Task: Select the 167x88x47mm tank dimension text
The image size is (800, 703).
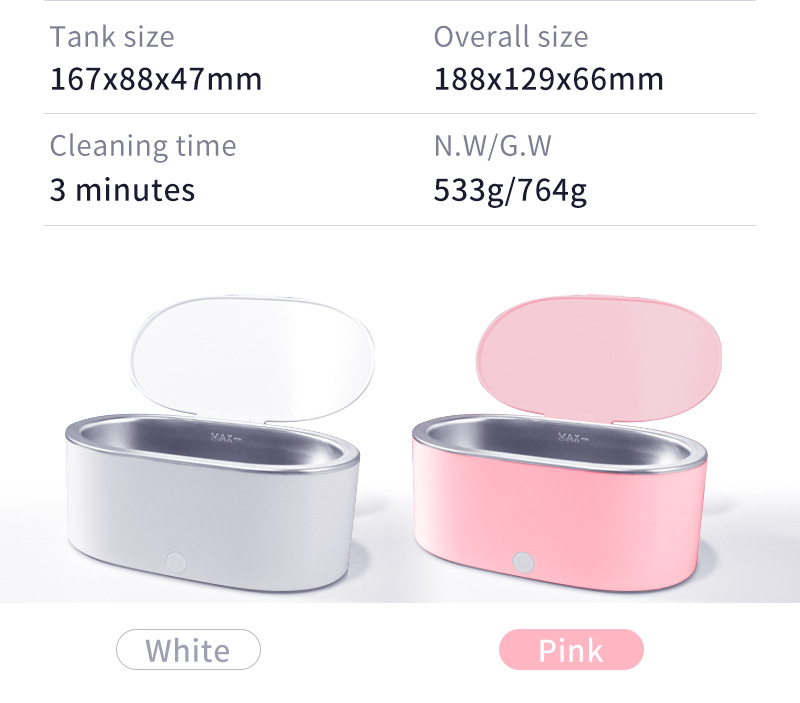Action: coord(156,80)
